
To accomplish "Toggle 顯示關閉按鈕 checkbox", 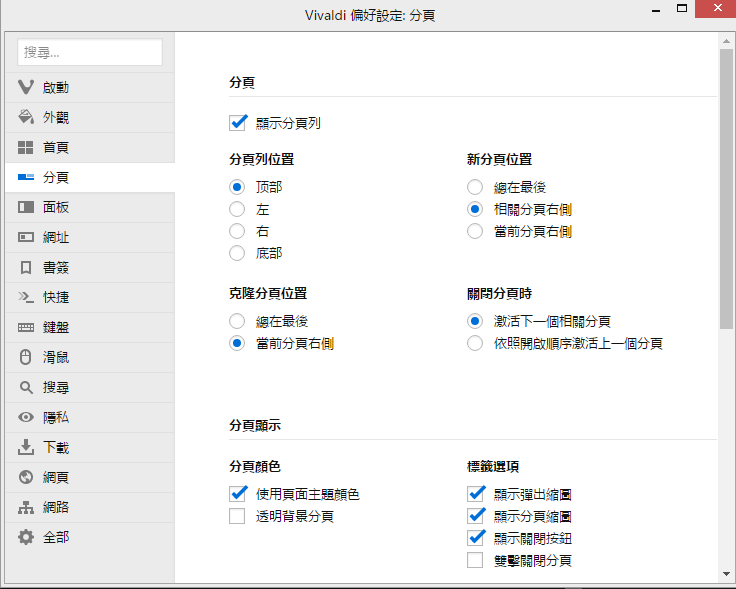I will point(475,538).
